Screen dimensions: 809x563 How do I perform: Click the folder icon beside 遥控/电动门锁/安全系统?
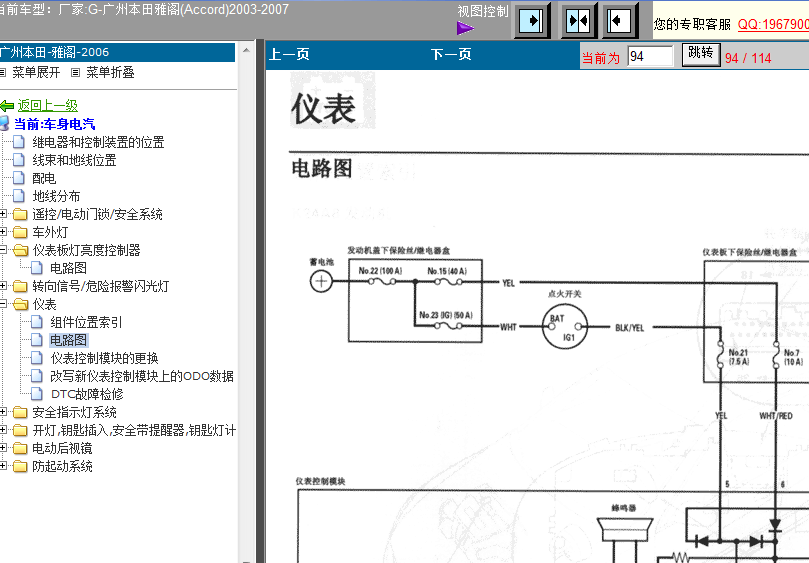(x=20, y=214)
